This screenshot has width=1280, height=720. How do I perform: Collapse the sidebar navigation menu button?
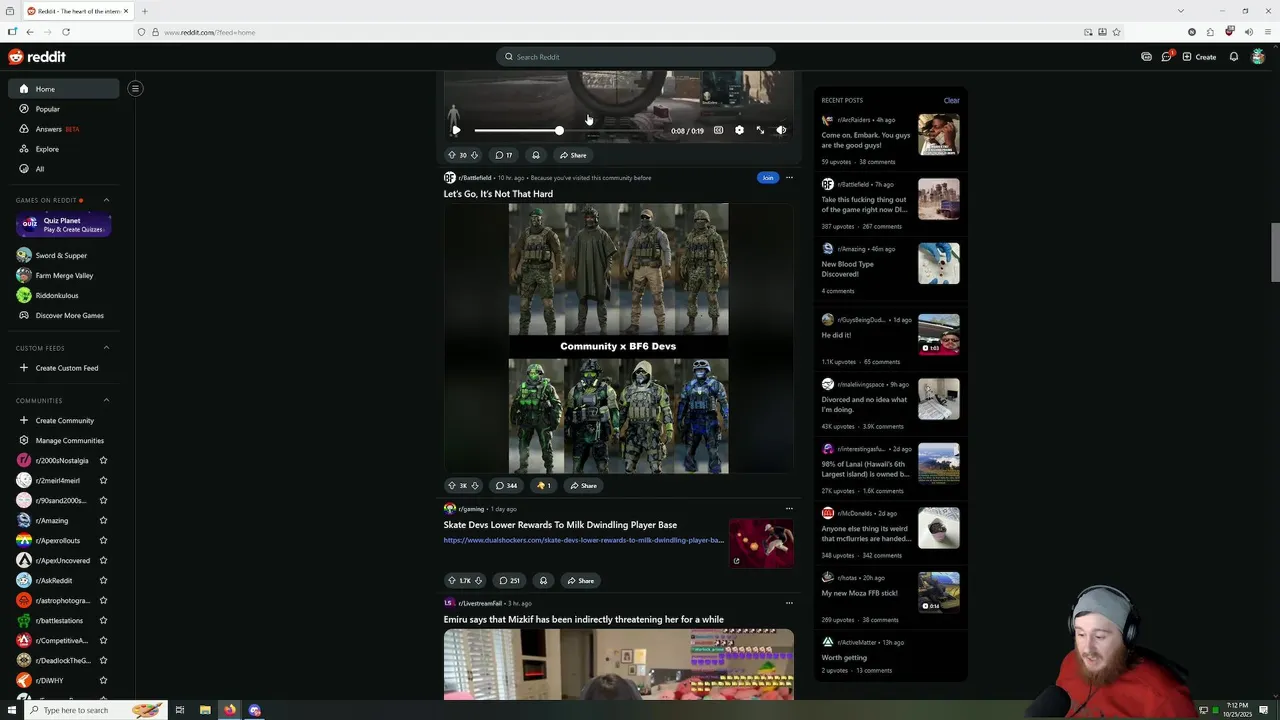click(x=135, y=88)
